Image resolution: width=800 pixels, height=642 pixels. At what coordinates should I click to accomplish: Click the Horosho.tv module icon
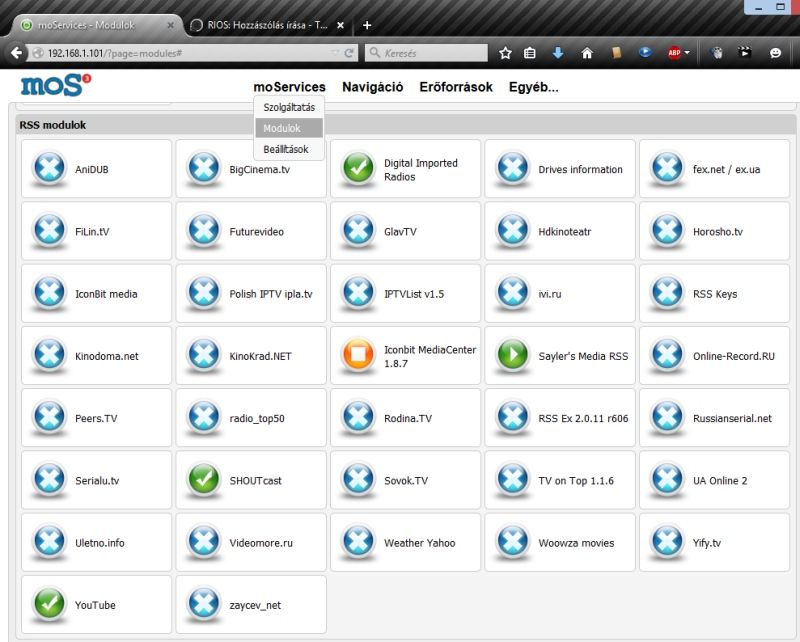click(667, 229)
